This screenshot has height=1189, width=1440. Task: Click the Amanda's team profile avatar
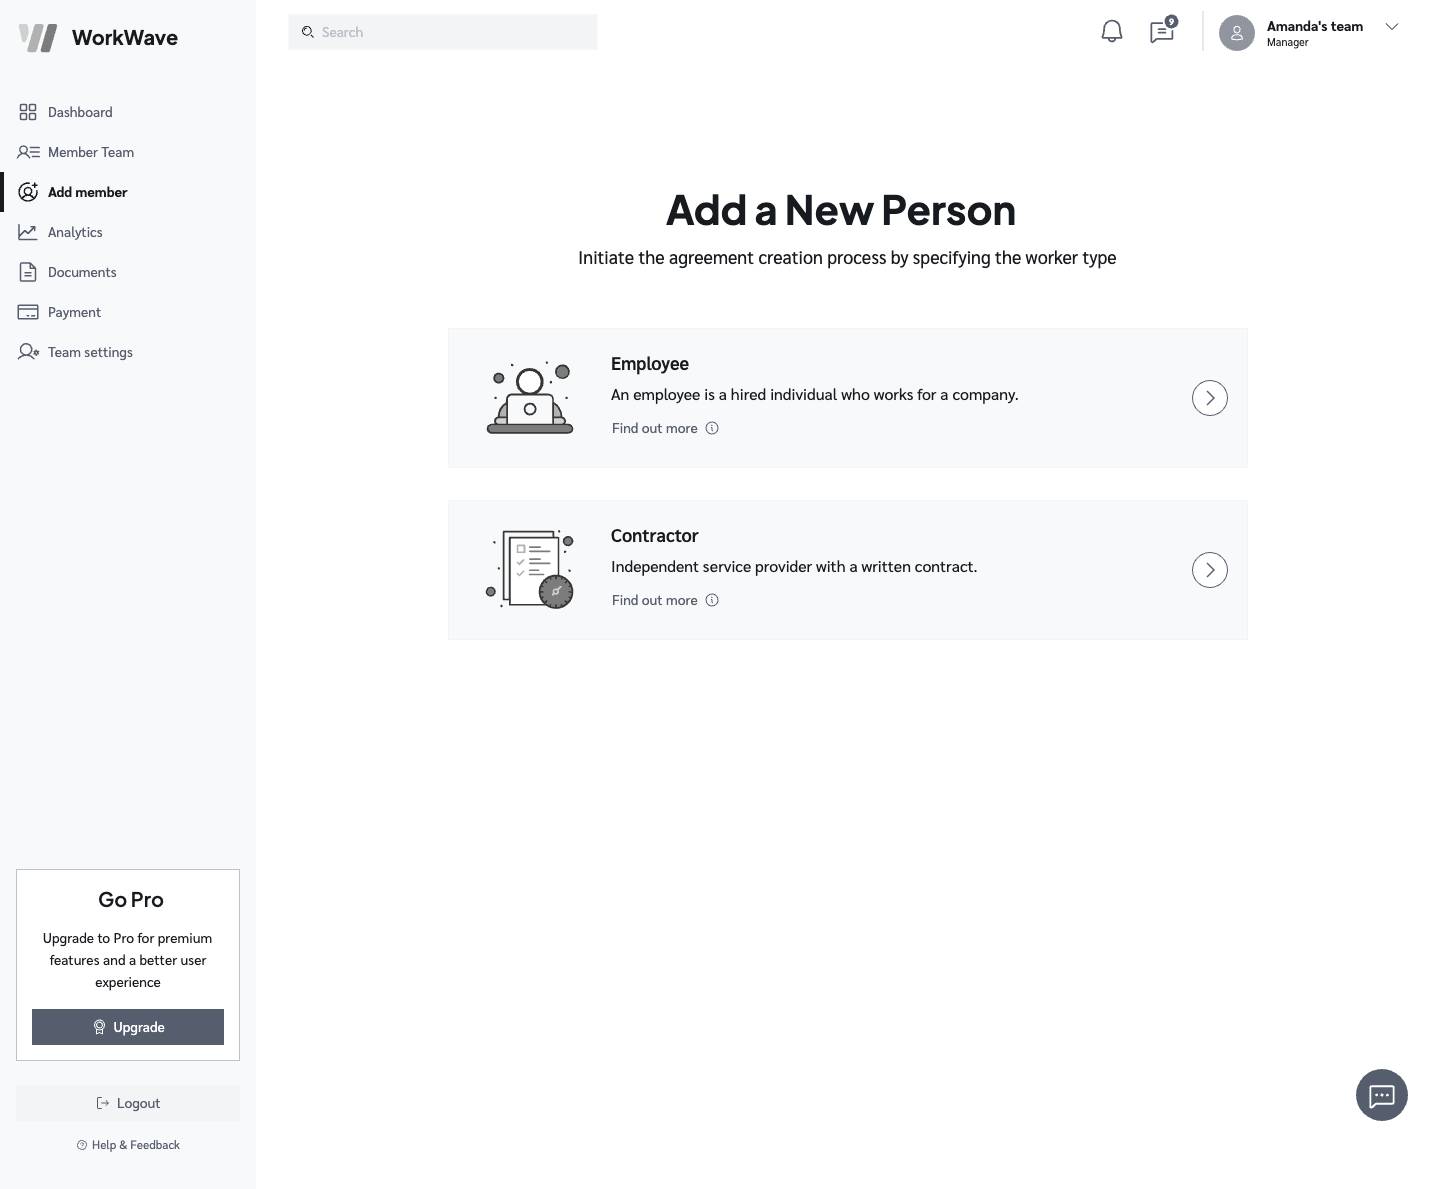1236,33
